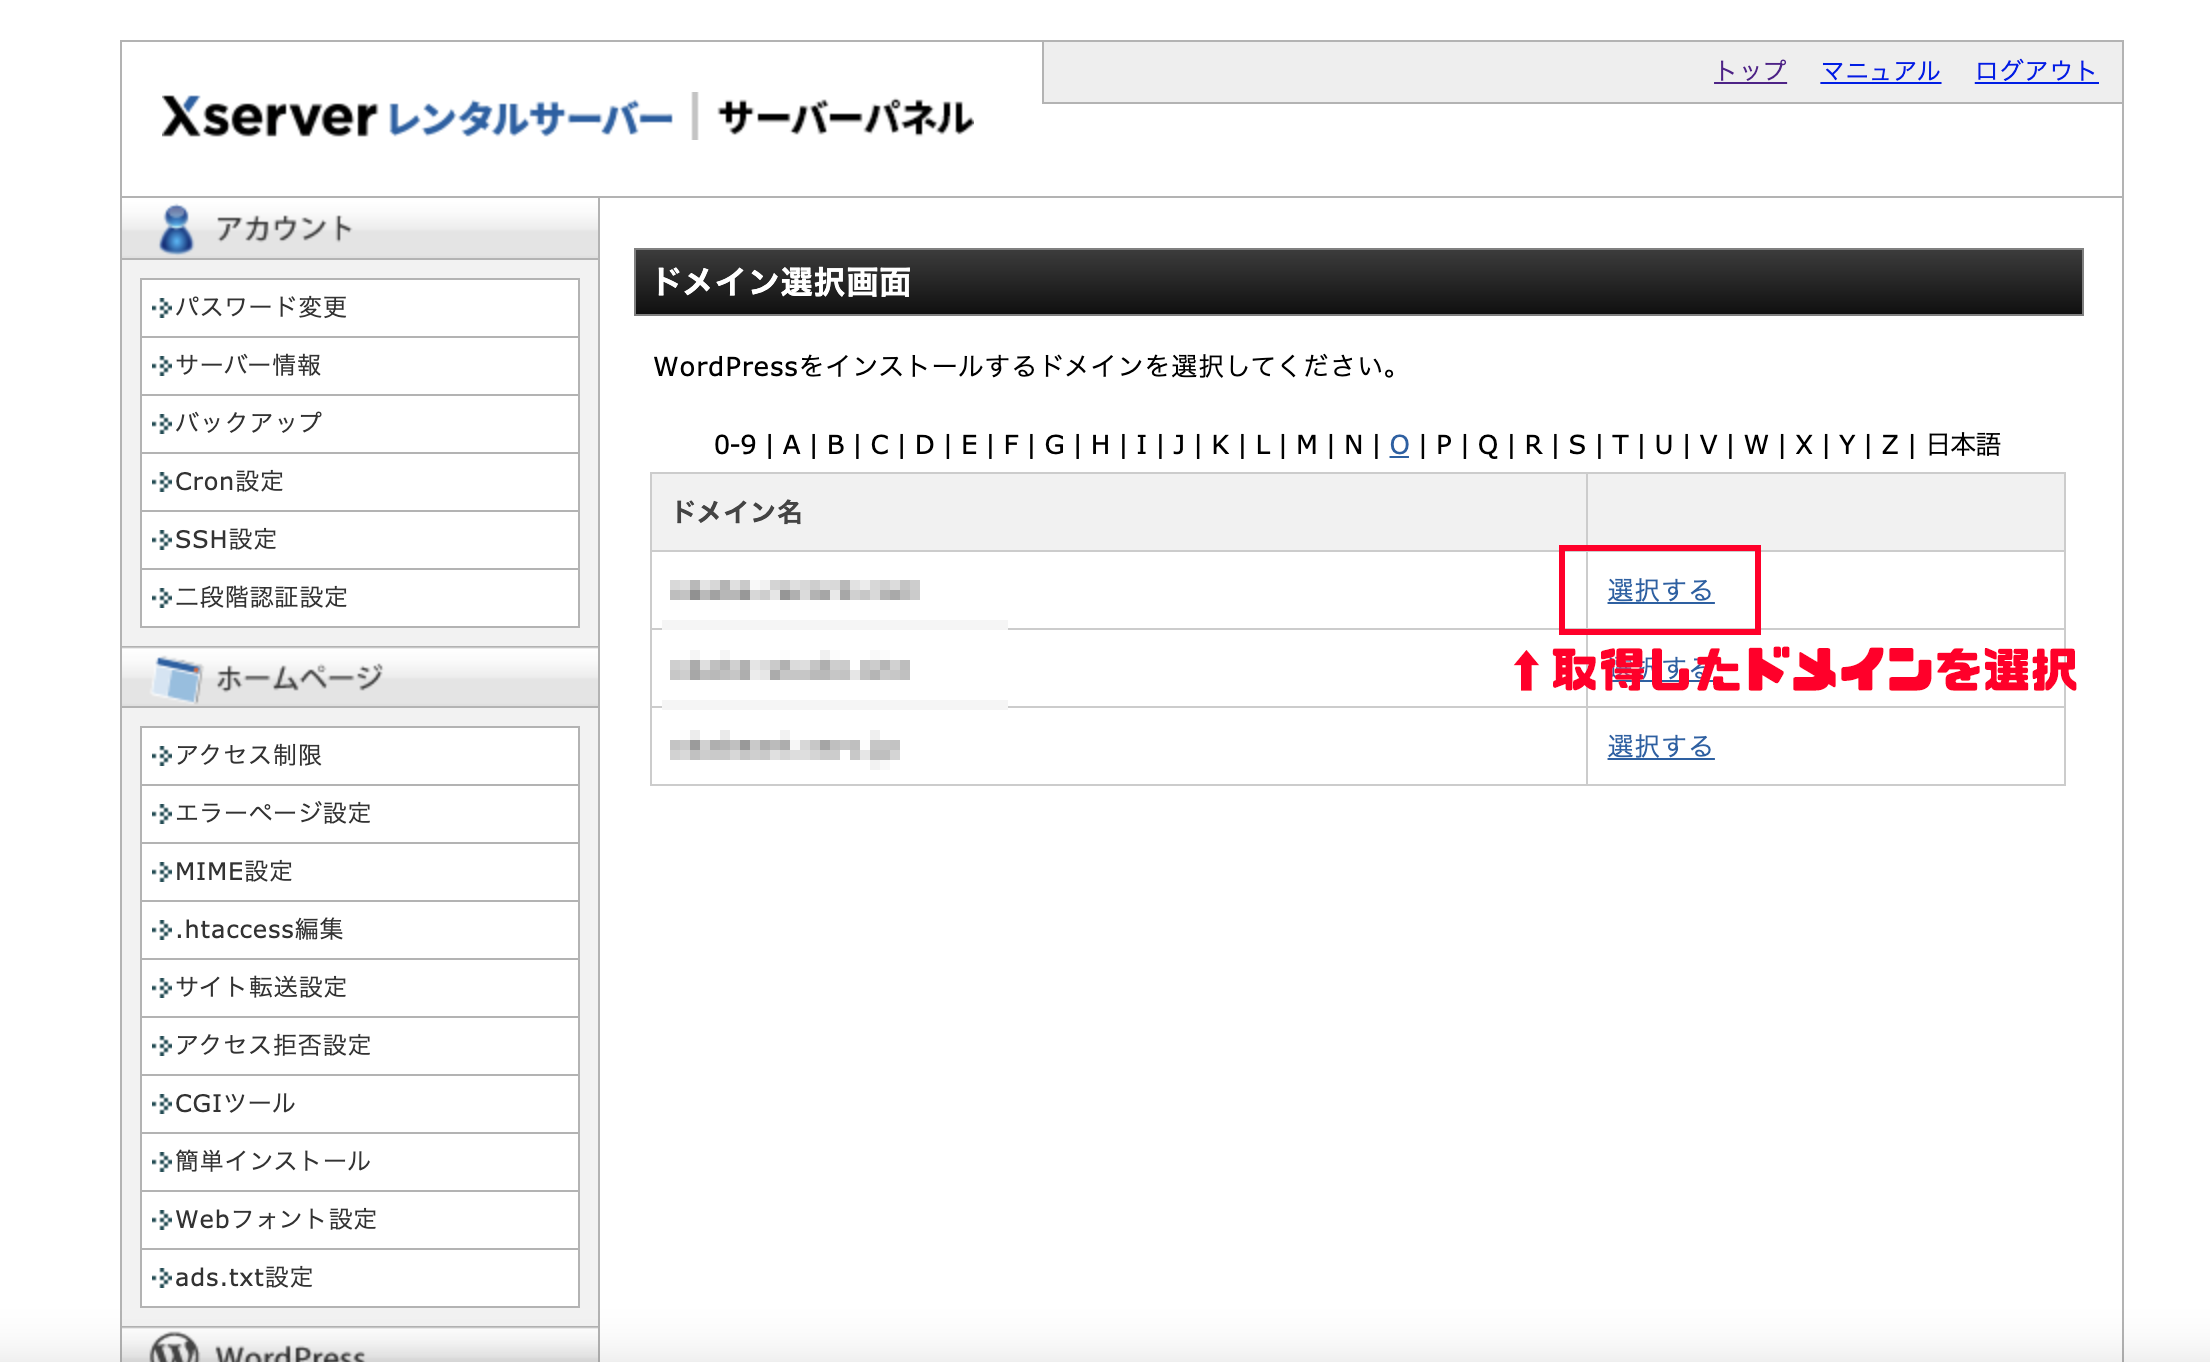The height and width of the screenshot is (1362, 2210).
Task: Open 二段階認証設定 menu item
Action: 261,597
